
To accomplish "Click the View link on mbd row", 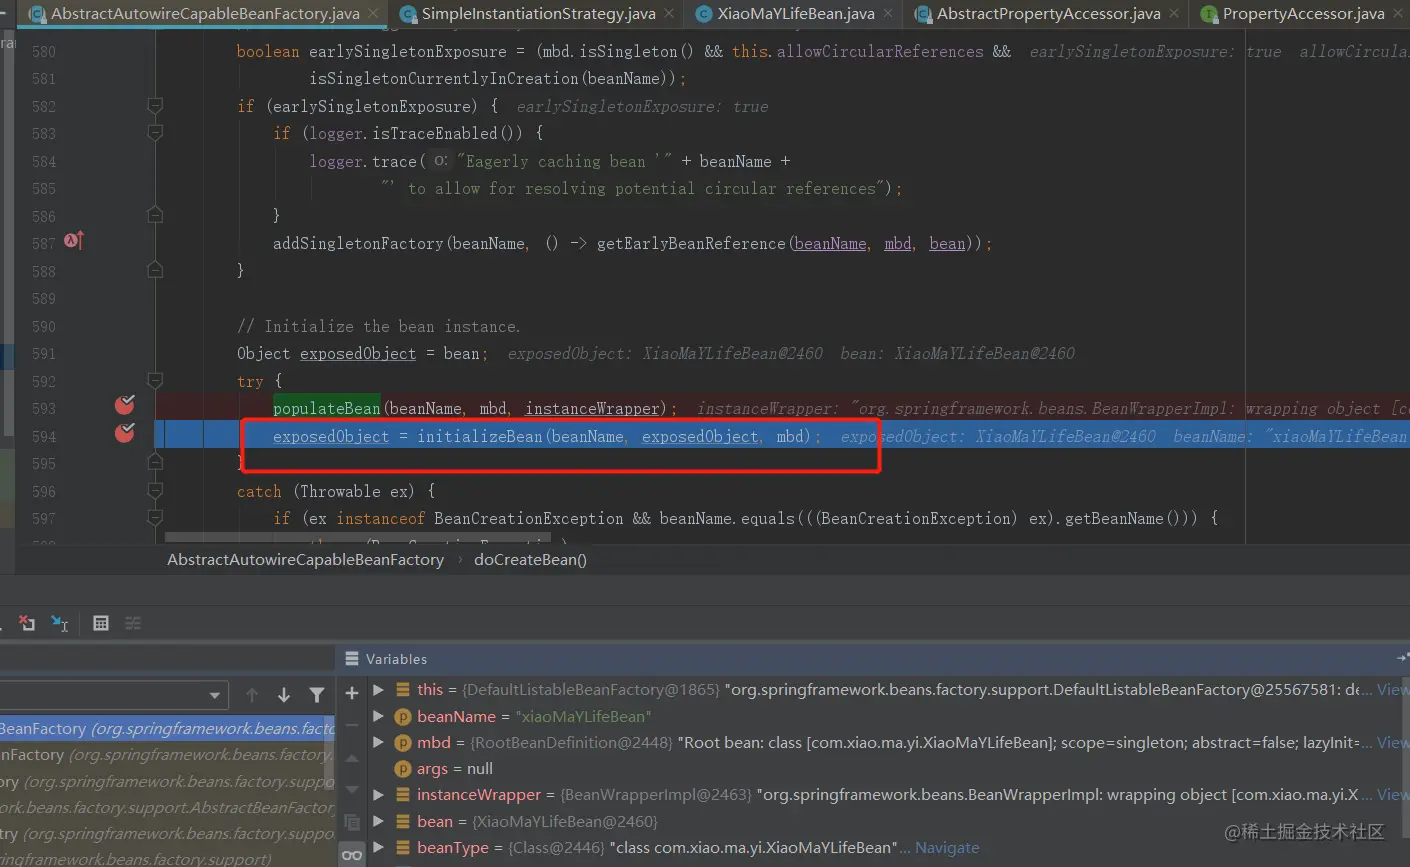I will click(1393, 743).
